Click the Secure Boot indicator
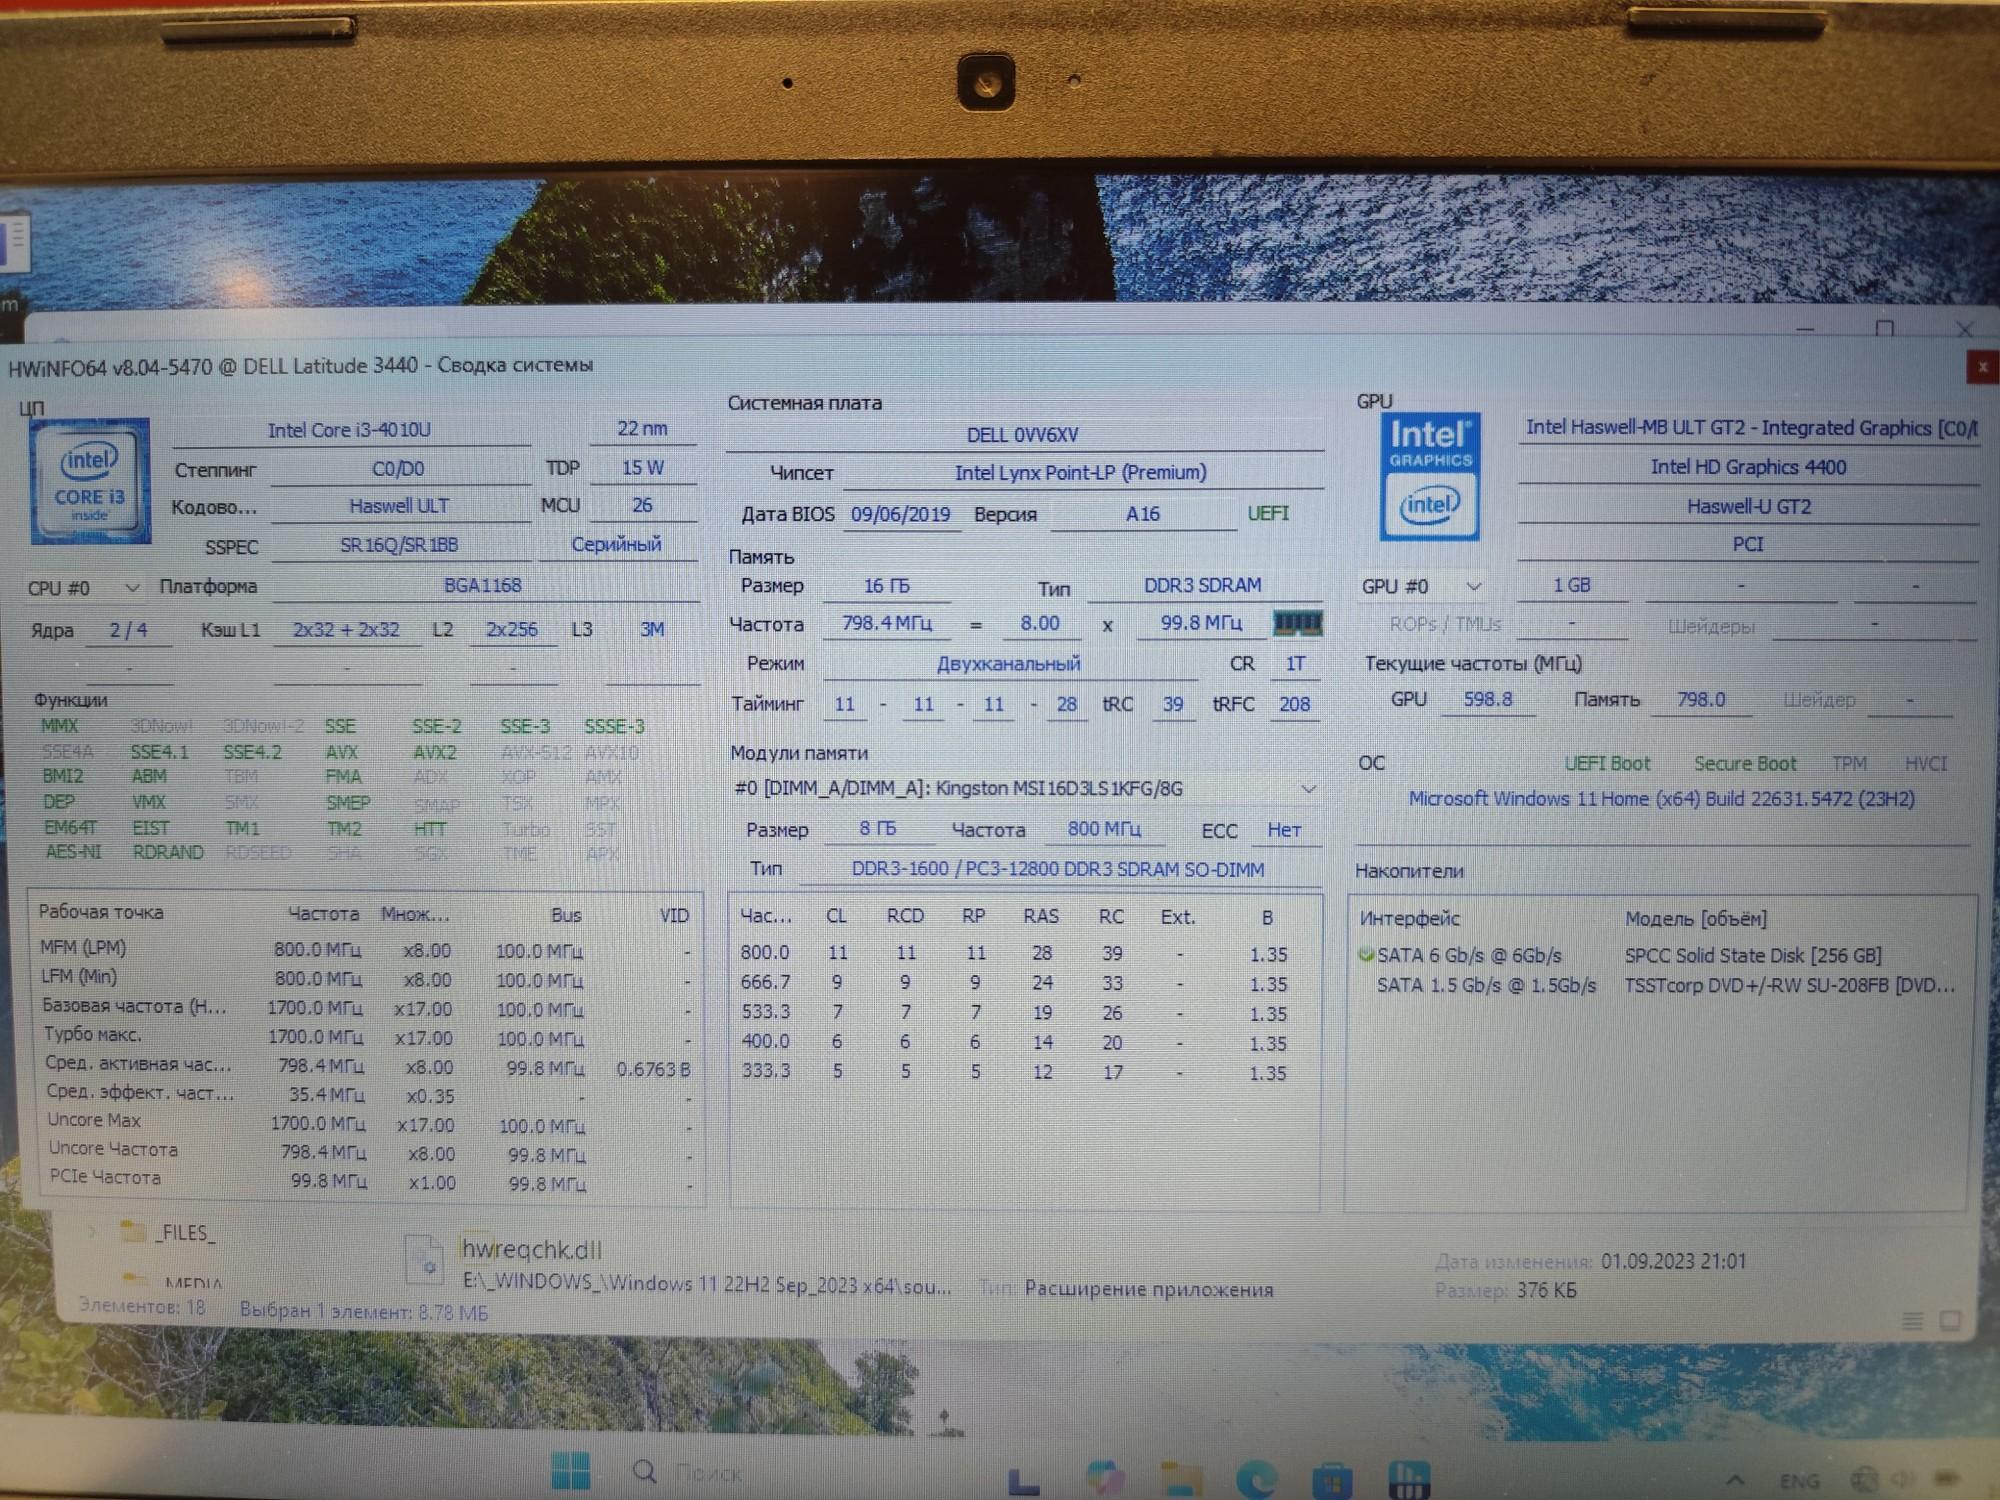 click(x=1745, y=764)
